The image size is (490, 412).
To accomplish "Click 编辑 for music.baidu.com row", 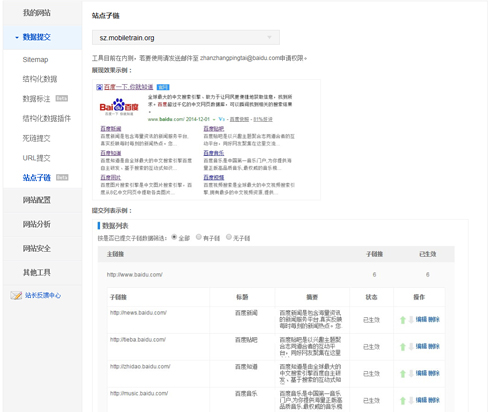I will coord(421,400).
